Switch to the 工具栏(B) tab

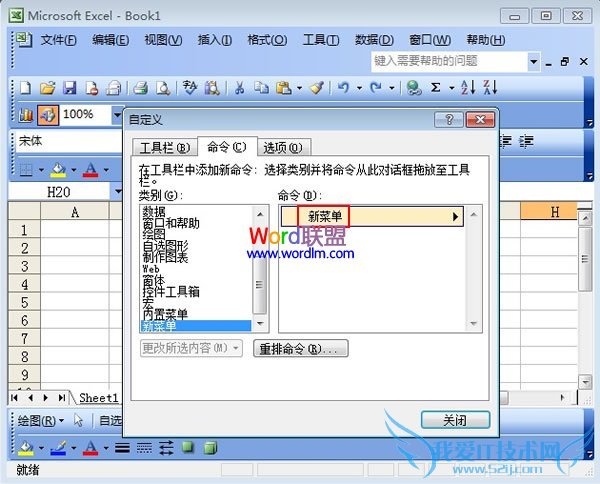(x=165, y=148)
